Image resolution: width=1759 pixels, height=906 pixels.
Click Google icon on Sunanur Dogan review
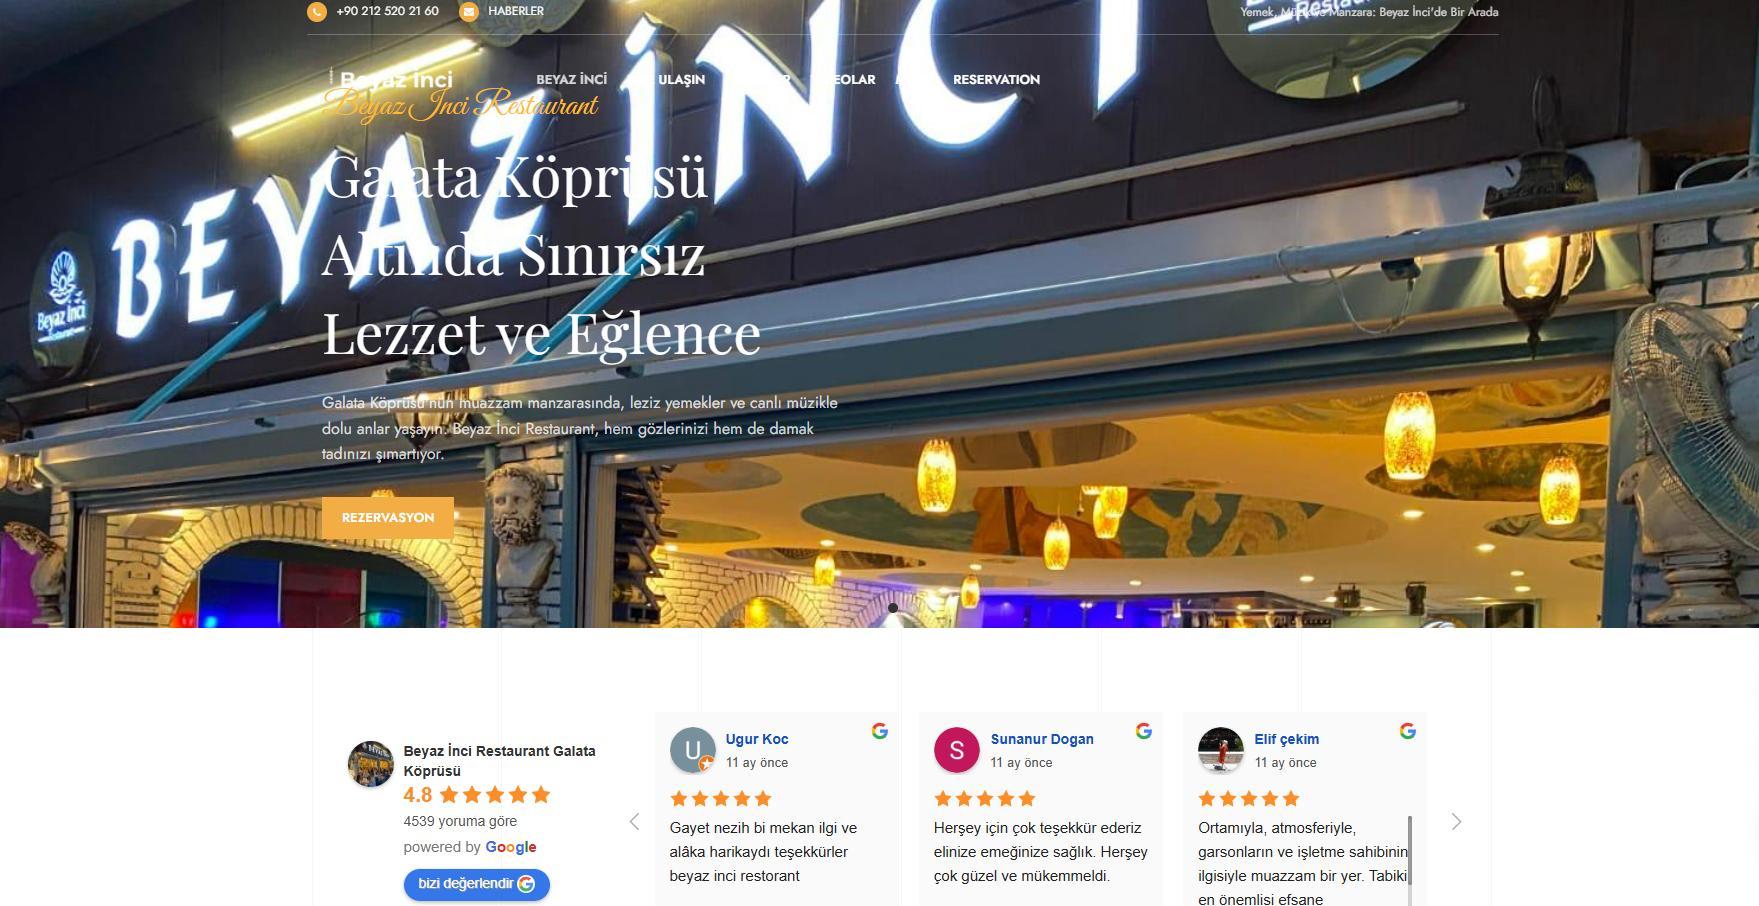[1144, 731]
